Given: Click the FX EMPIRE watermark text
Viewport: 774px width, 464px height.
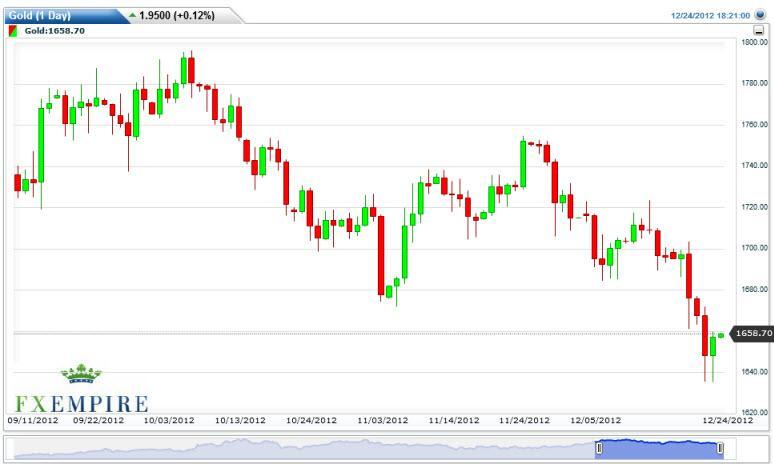Looking at the screenshot, I should tap(81, 404).
